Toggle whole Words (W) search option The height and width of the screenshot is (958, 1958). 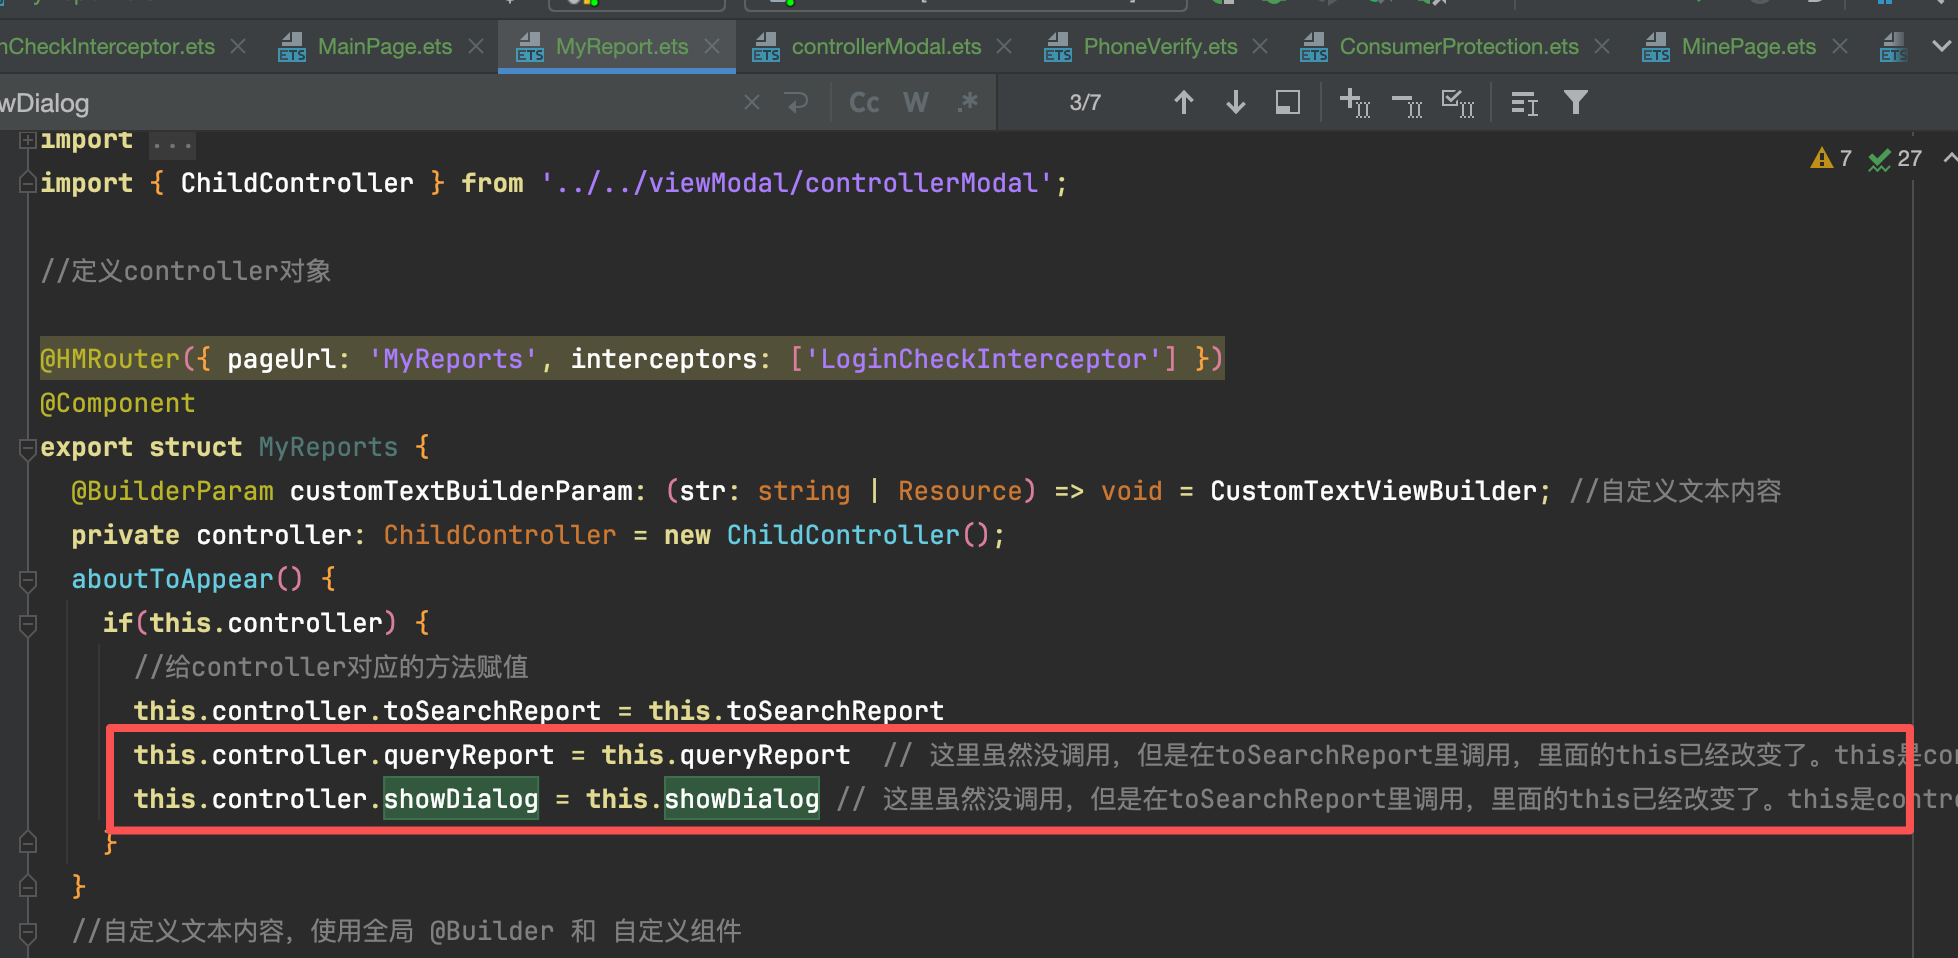point(915,103)
